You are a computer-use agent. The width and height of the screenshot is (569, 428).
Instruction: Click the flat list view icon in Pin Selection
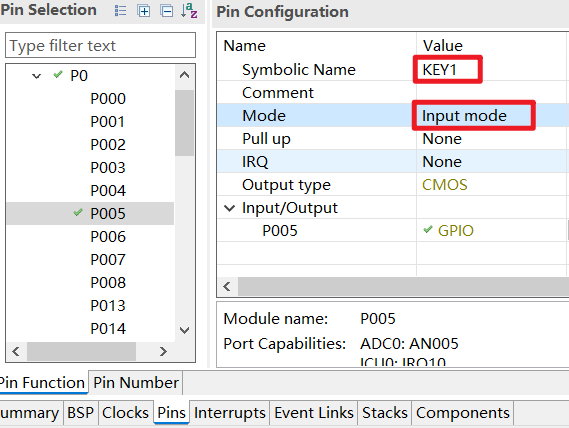pos(120,11)
